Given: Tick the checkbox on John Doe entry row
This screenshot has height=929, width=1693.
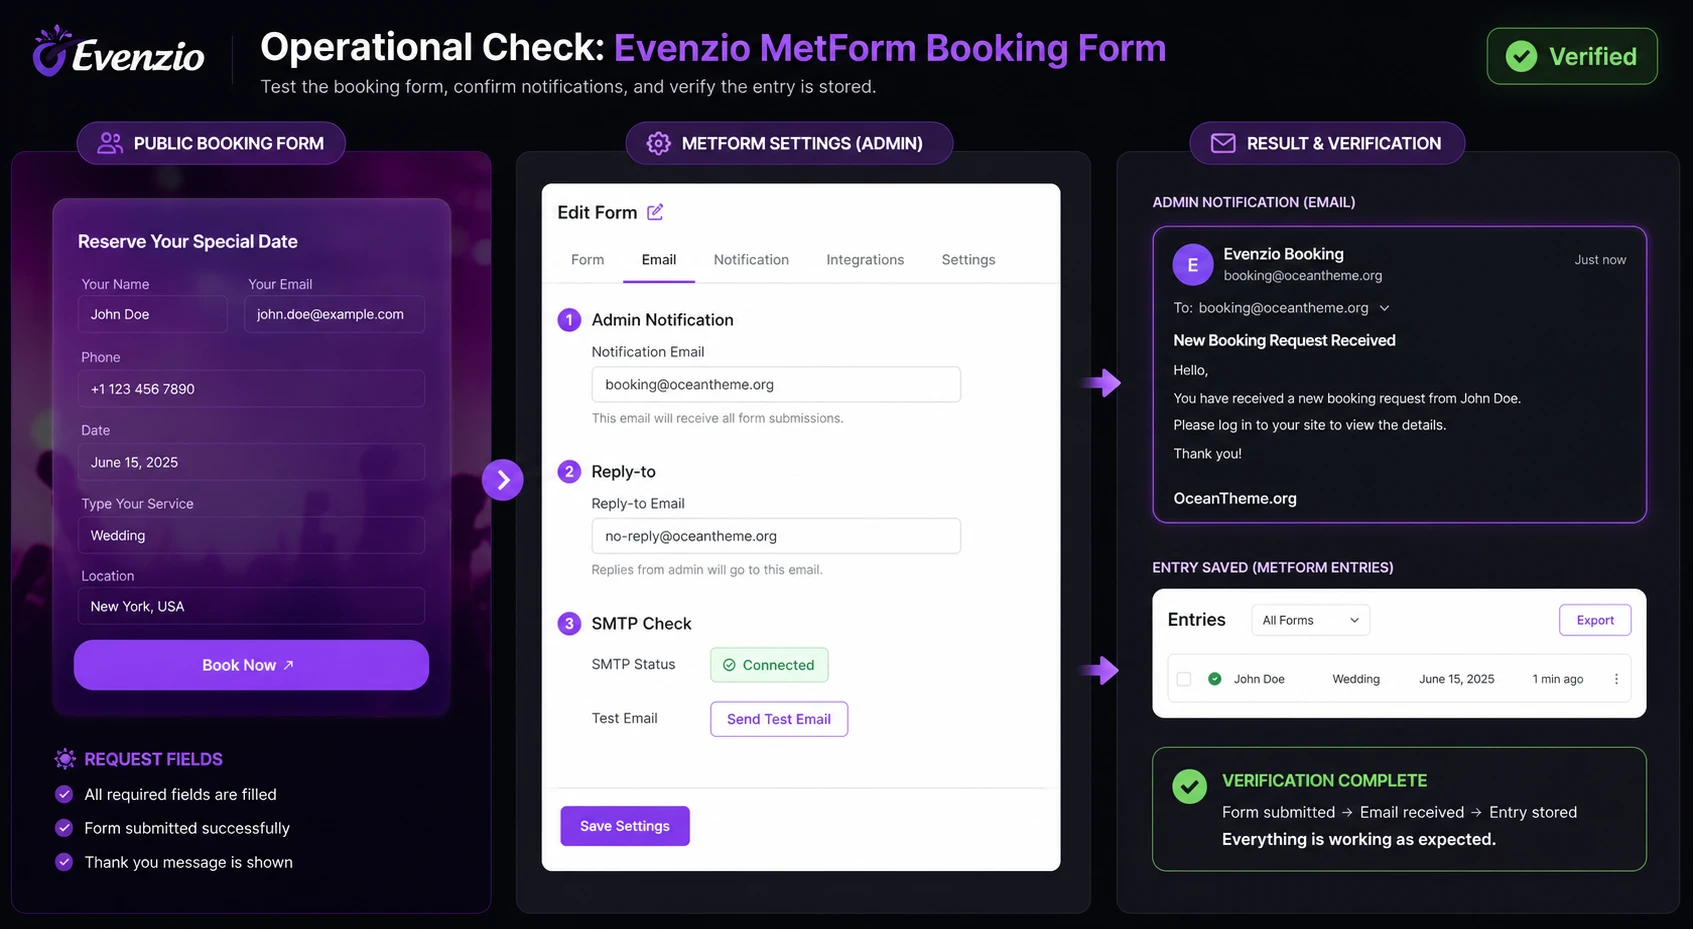Looking at the screenshot, I should [1184, 679].
